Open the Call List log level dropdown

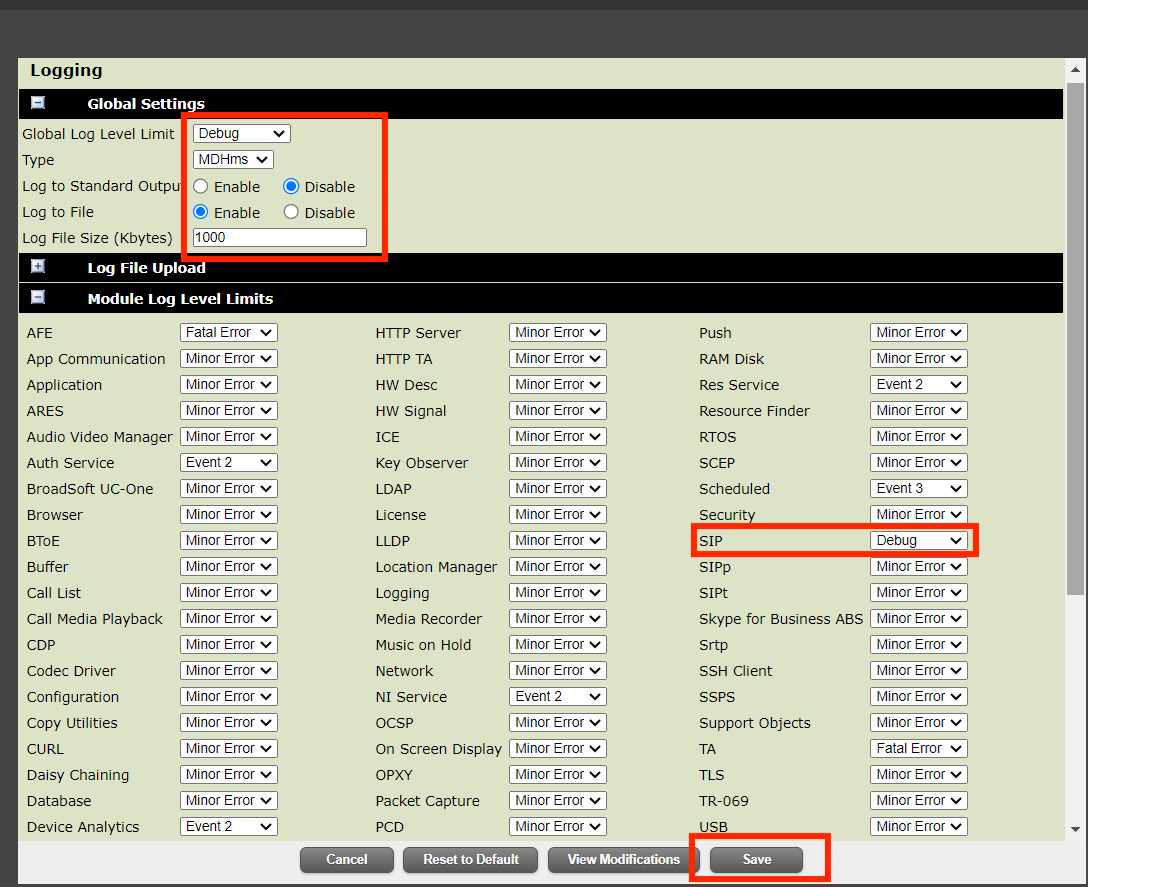coord(228,592)
